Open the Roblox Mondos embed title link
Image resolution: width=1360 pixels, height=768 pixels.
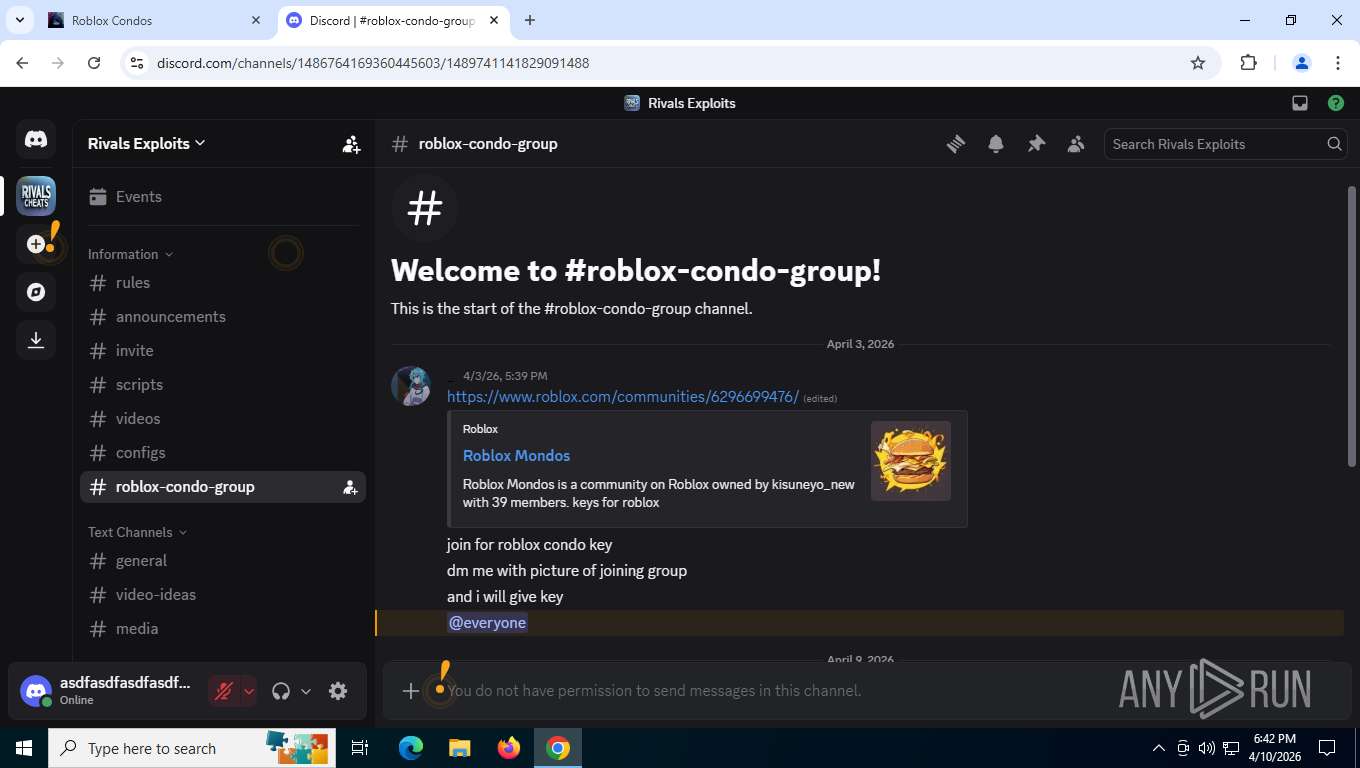[x=516, y=455]
